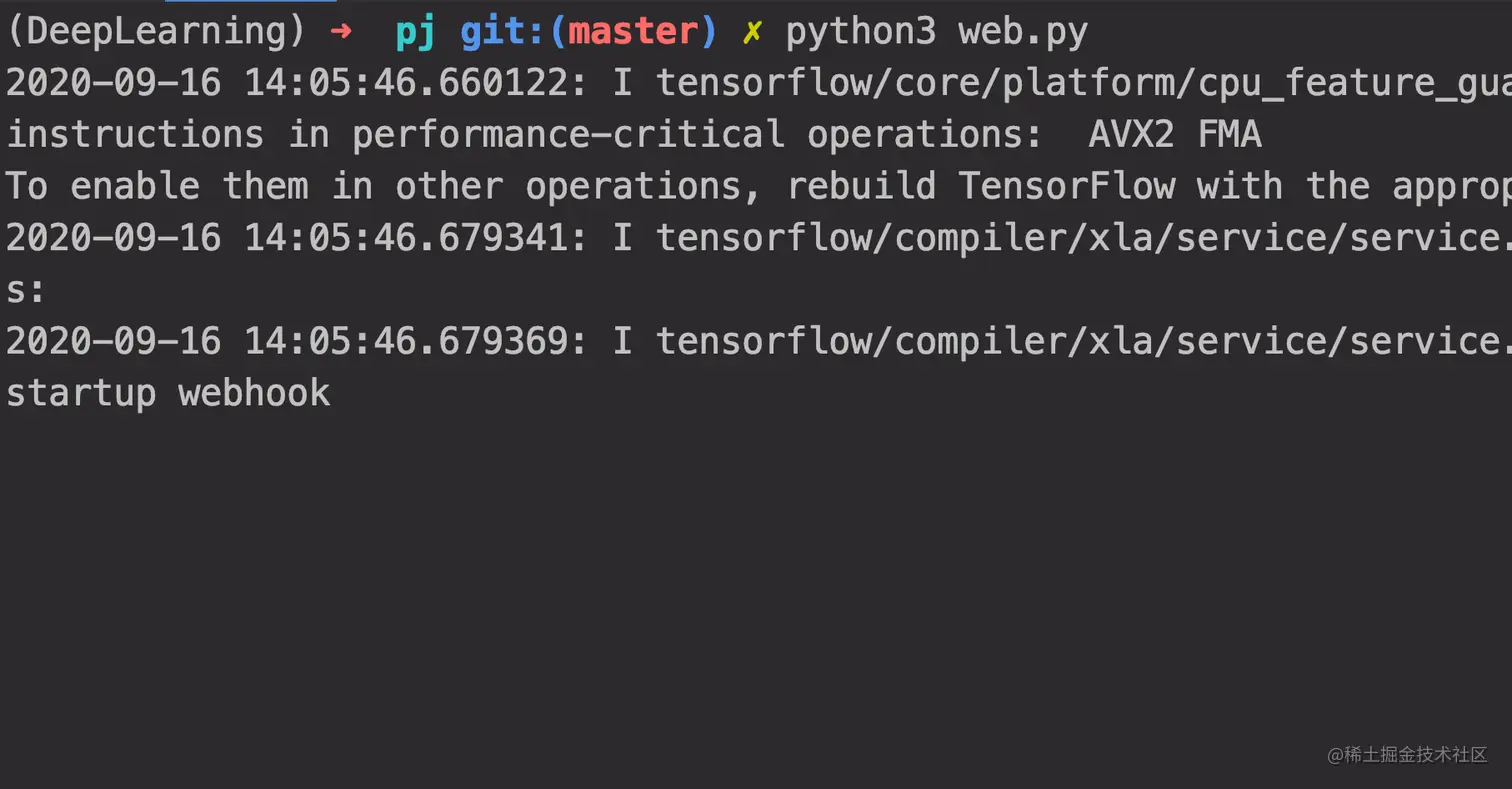The image size is (1512, 789).
Task: Click the FMA instruction text
Action: coord(1229,135)
